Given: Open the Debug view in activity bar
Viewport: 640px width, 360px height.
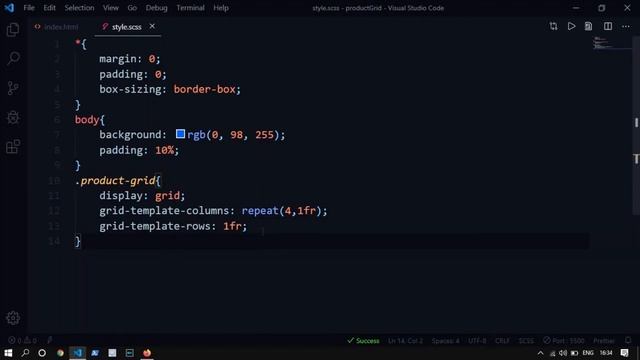Looking at the screenshot, I should tap(13, 118).
